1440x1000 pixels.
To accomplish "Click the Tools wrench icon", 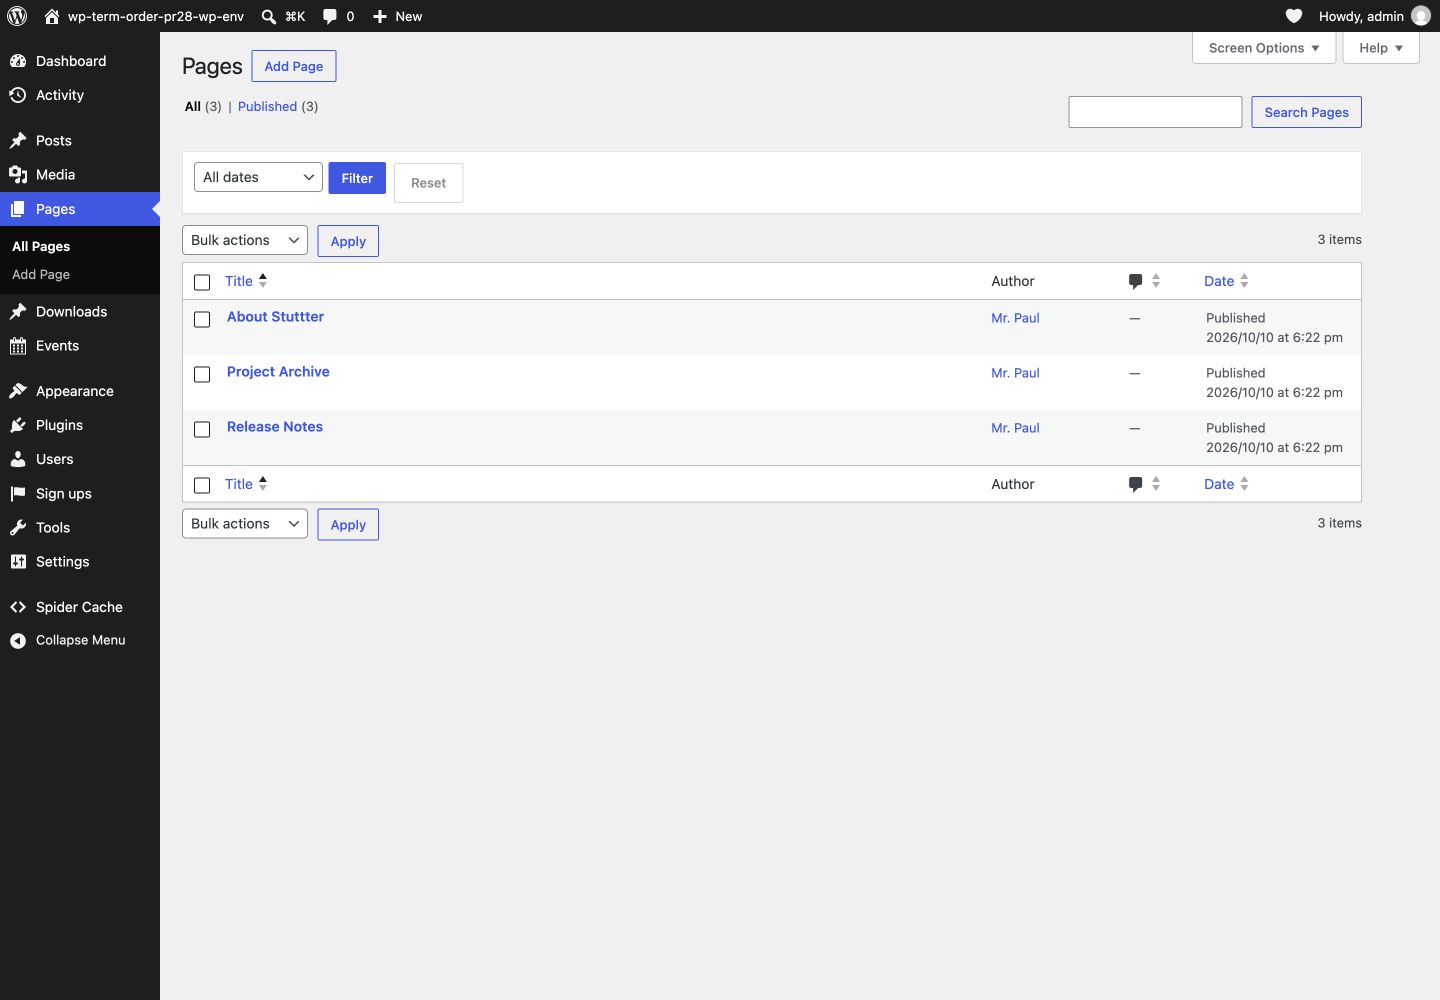I will (18, 527).
